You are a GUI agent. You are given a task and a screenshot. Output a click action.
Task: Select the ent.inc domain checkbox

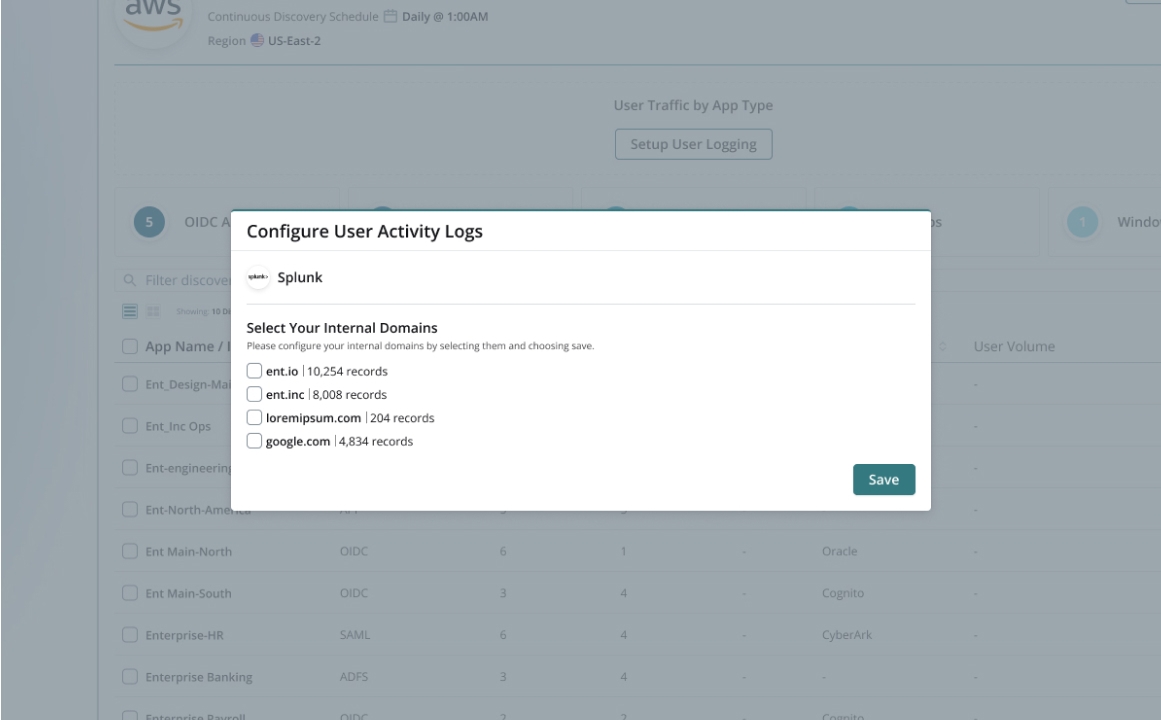[254, 394]
